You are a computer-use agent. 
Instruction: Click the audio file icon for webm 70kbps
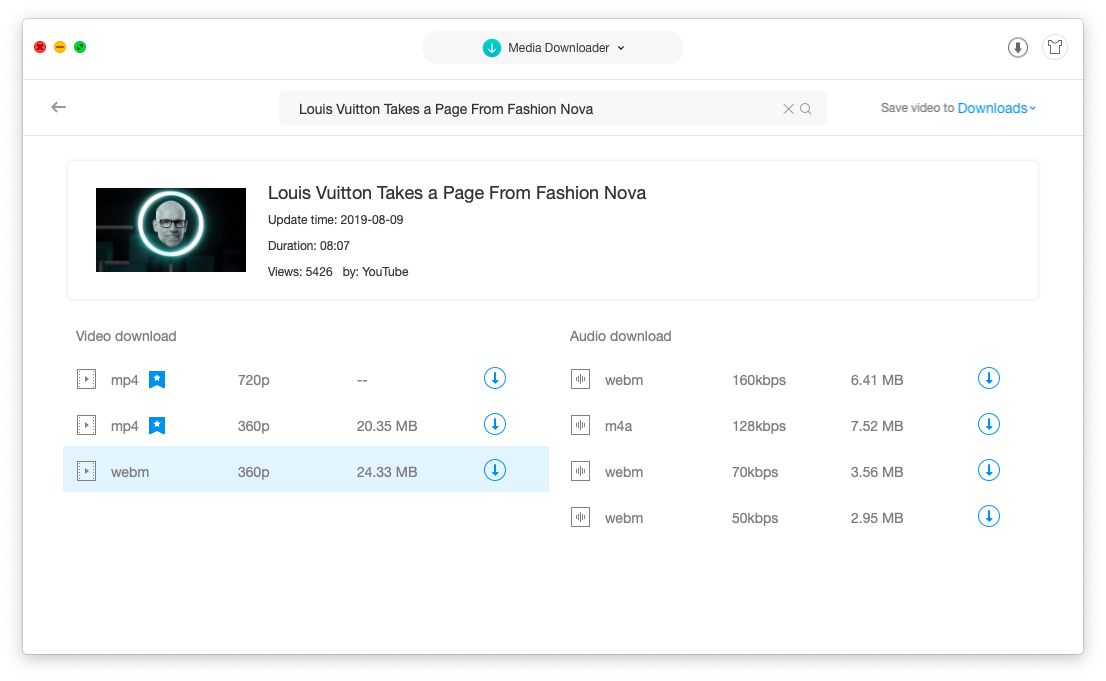tap(580, 471)
